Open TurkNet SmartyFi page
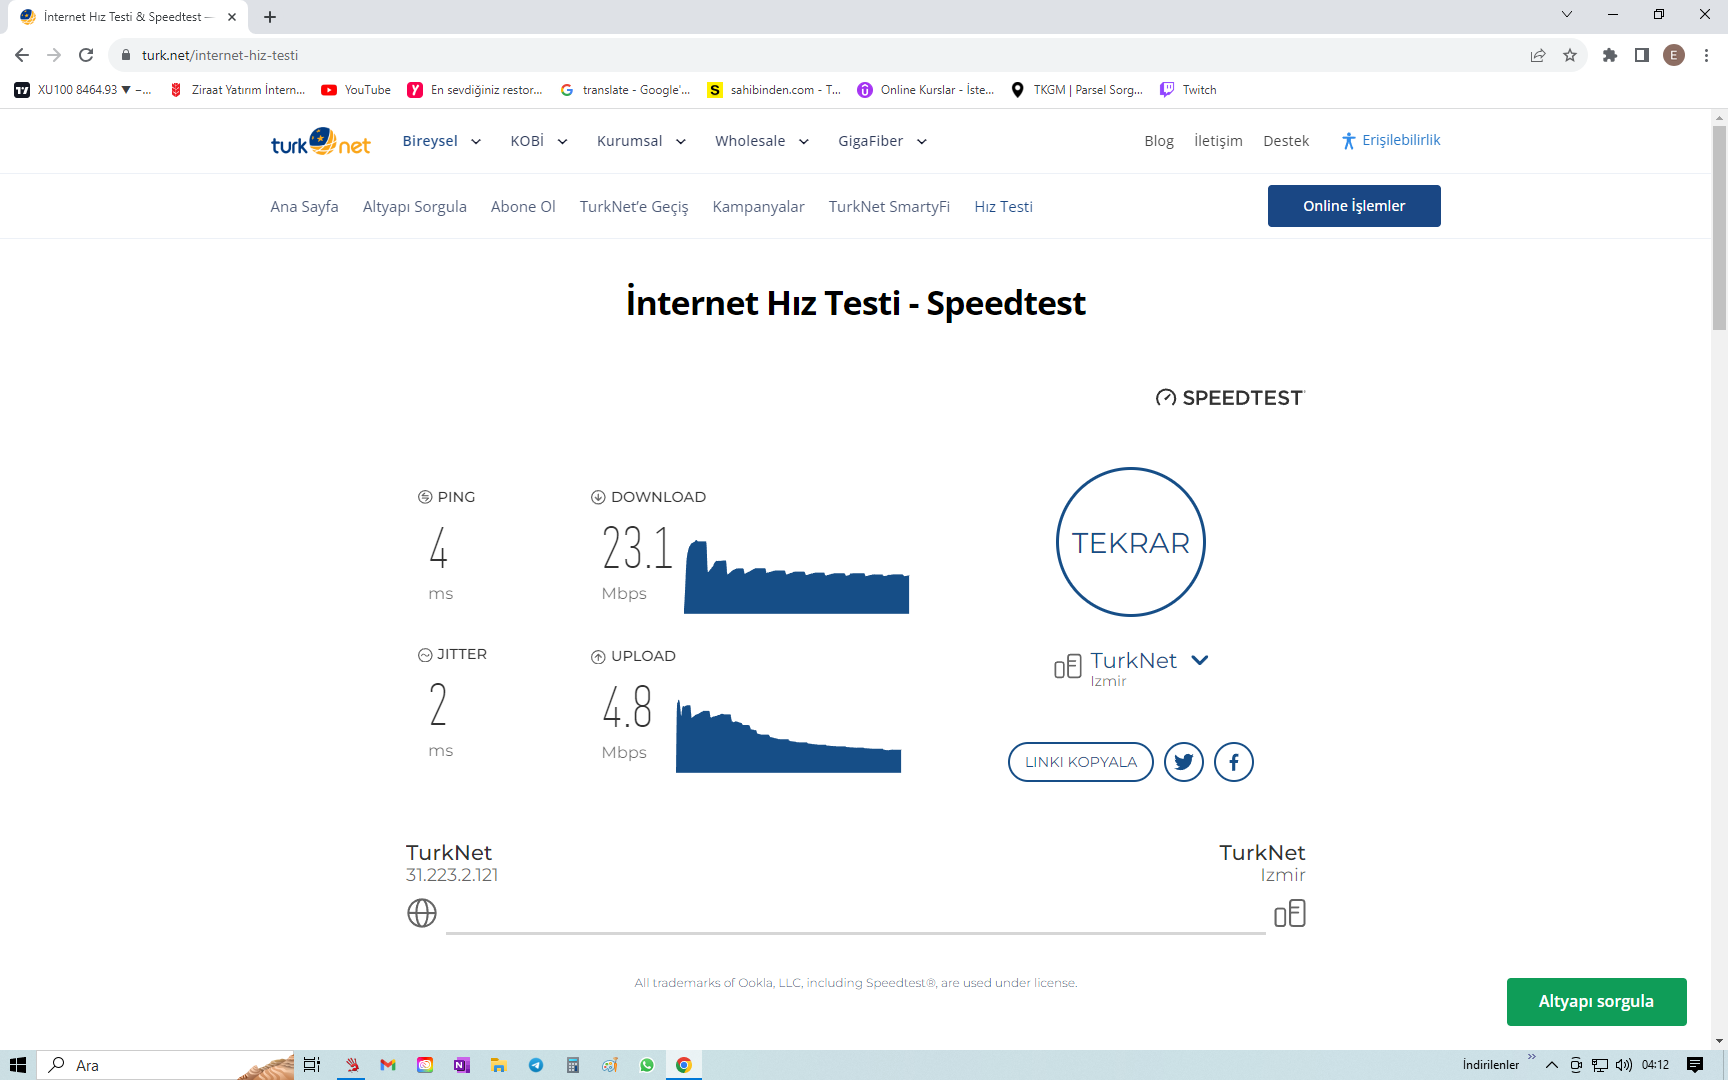1728x1080 pixels. pyautogui.click(x=889, y=207)
